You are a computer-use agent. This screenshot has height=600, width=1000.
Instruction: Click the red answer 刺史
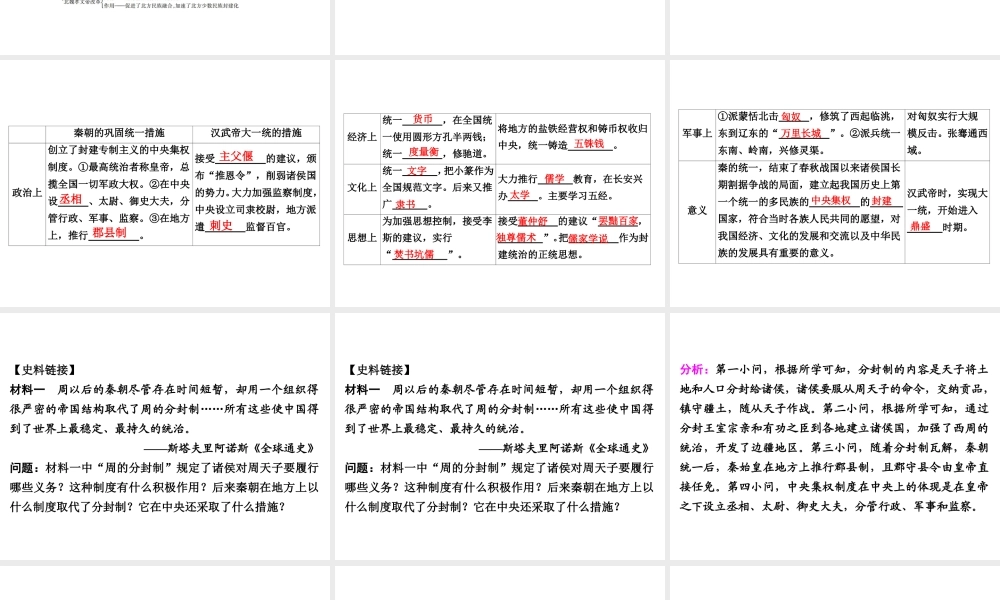[221, 226]
